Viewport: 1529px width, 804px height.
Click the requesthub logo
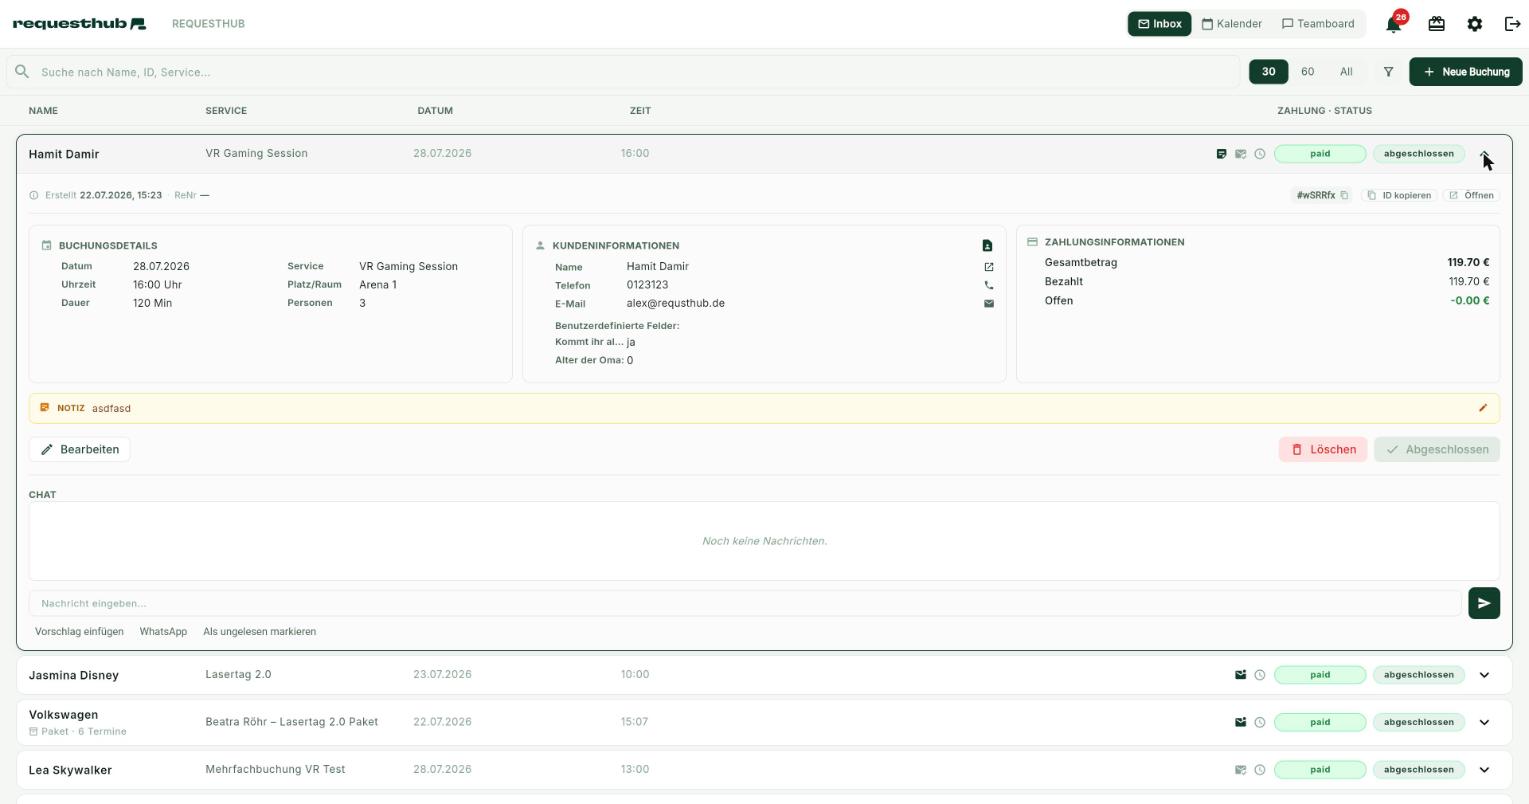tap(79, 23)
